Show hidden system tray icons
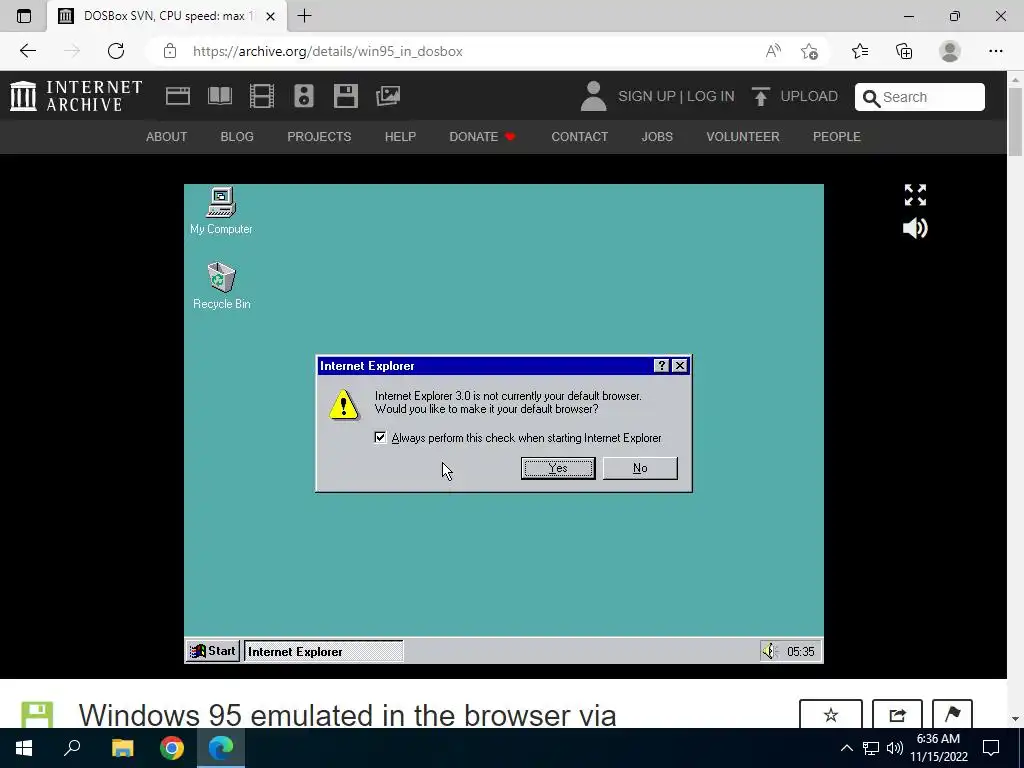The image size is (1024, 768). [846, 748]
